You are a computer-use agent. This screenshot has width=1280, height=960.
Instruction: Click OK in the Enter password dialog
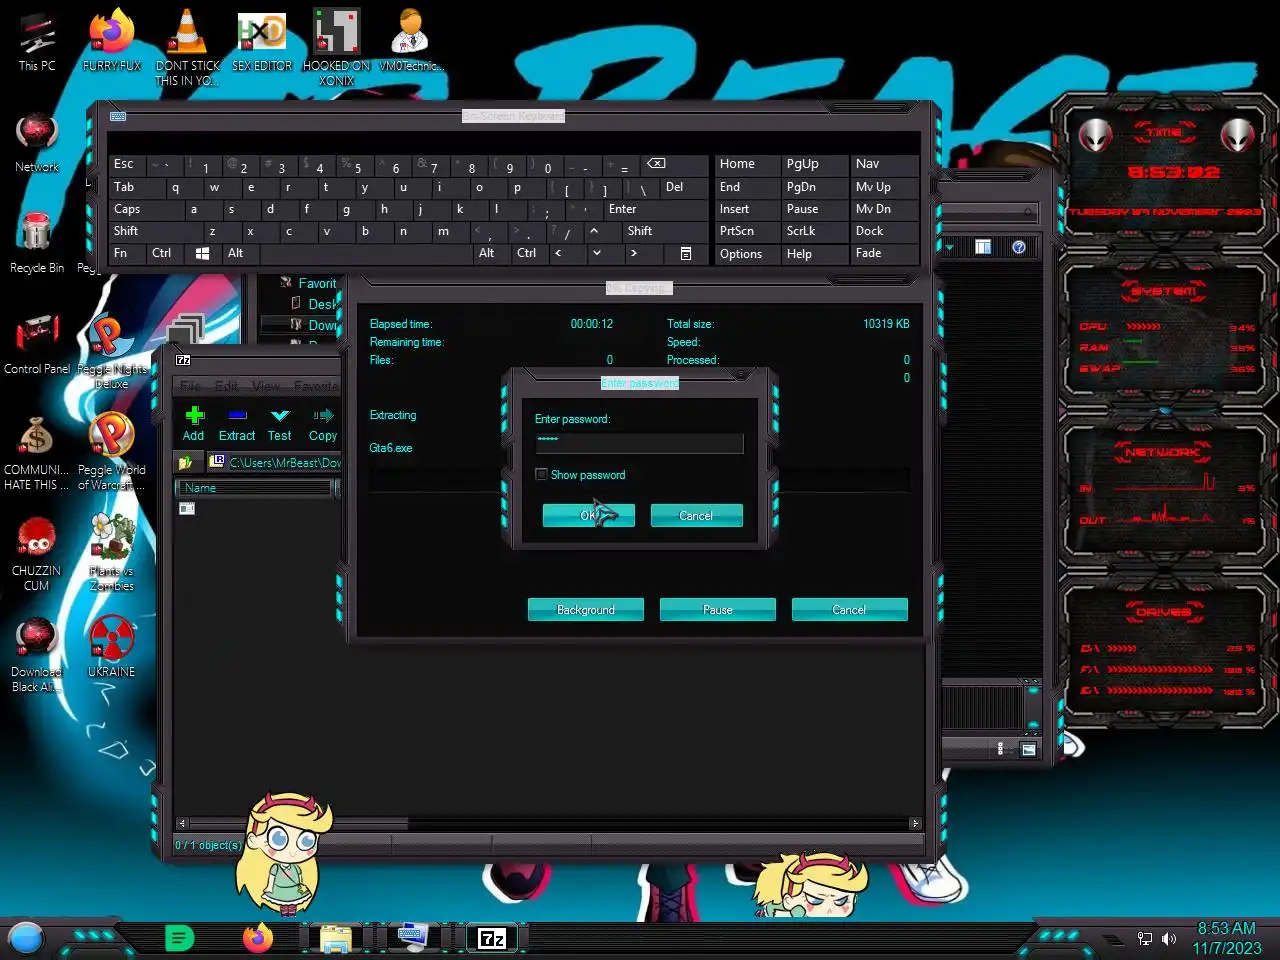pyautogui.click(x=589, y=515)
